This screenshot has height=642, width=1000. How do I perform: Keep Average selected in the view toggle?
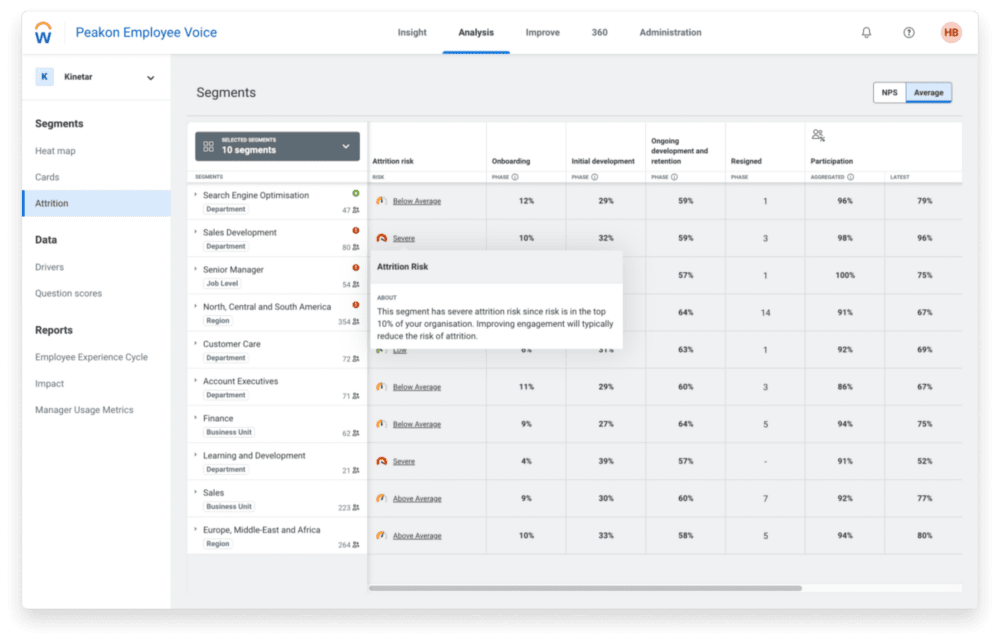(929, 92)
